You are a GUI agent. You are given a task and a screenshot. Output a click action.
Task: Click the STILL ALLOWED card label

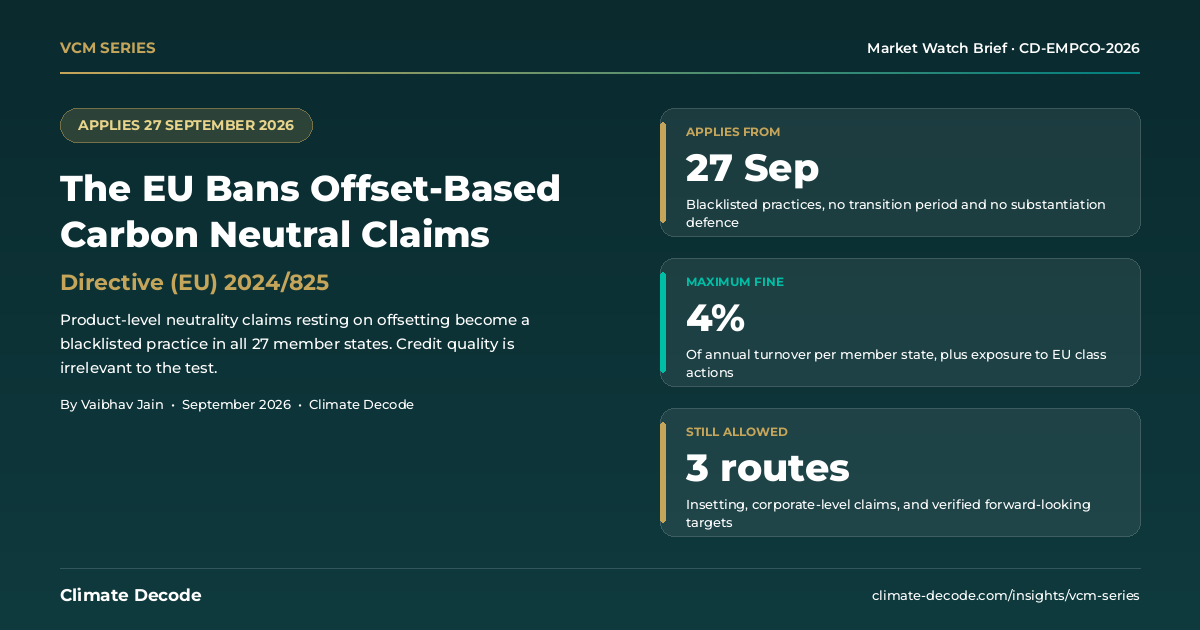pyautogui.click(x=737, y=432)
